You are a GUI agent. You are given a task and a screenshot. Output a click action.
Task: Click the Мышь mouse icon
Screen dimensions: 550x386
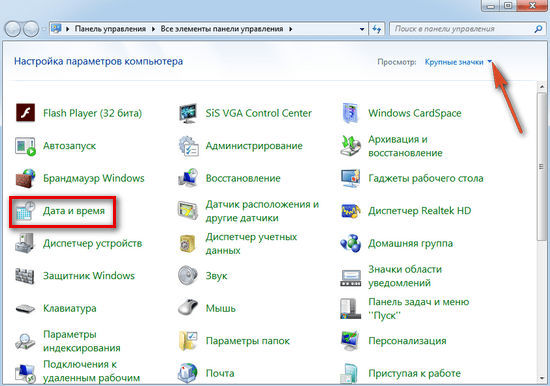[x=188, y=308]
